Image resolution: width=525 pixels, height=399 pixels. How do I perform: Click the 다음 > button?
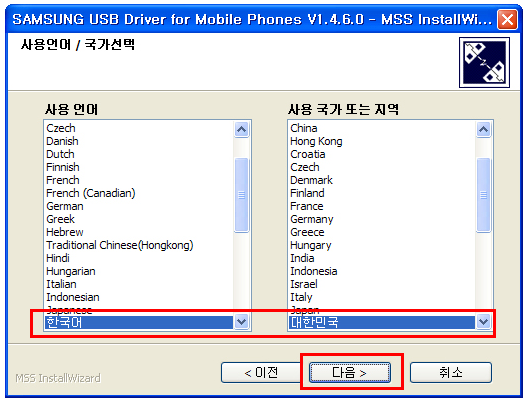pyautogui.click(x=350, y=372)
